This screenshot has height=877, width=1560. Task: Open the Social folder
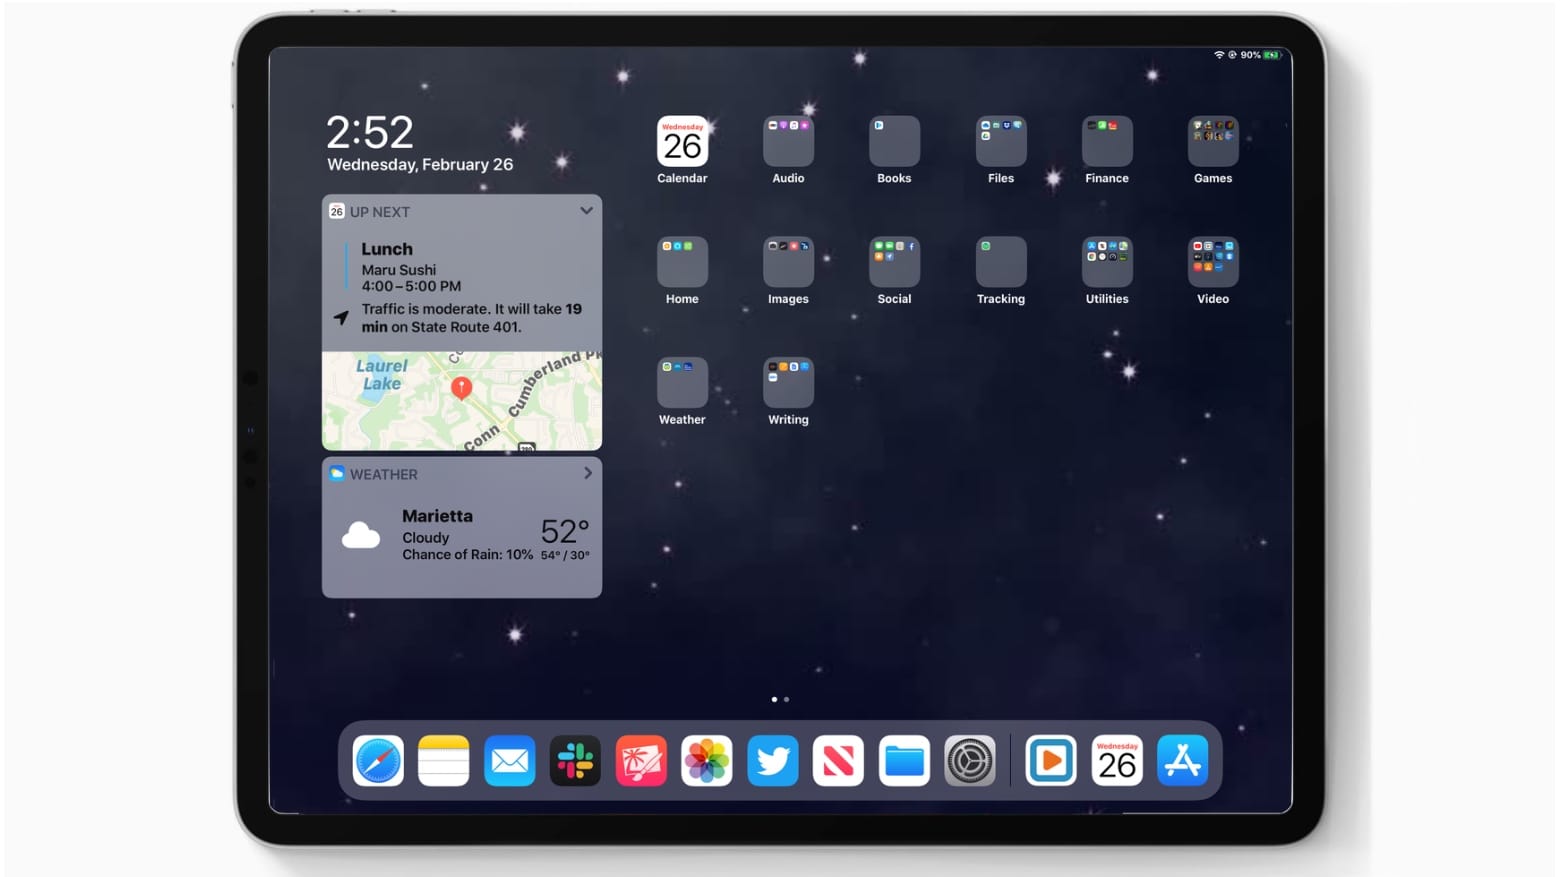coord(894,262)
